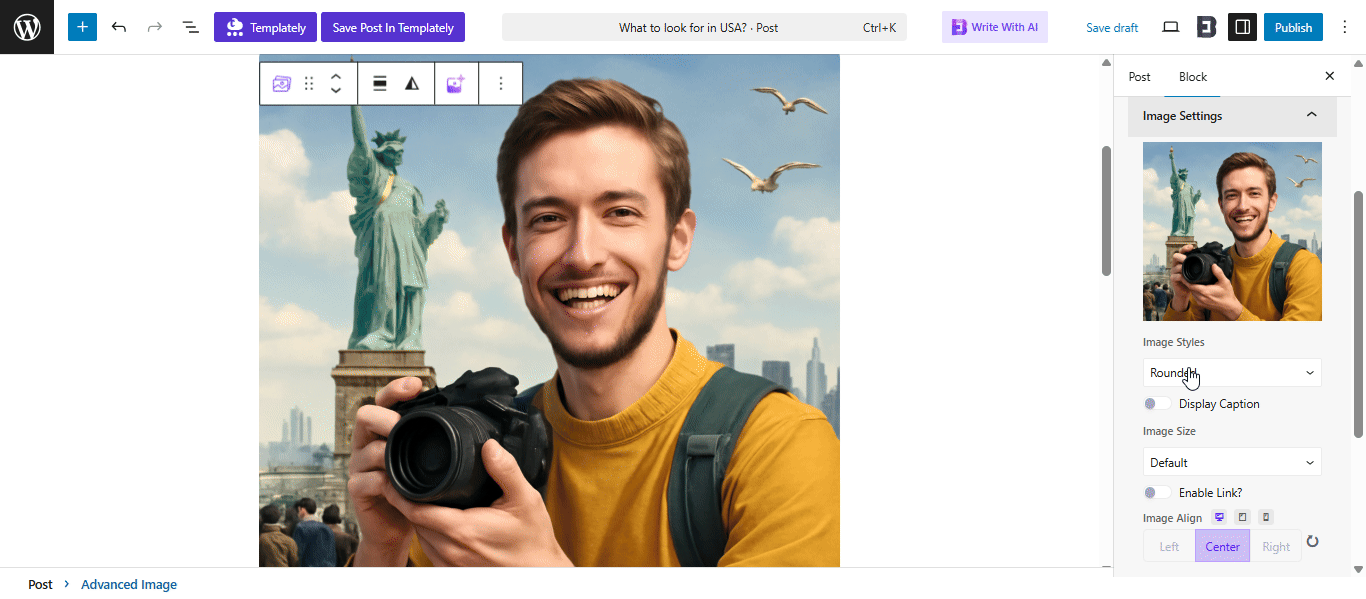Open block toolbar three-dot options
The height and width of the screenshot is (599, 1366).
coord(501,84)
